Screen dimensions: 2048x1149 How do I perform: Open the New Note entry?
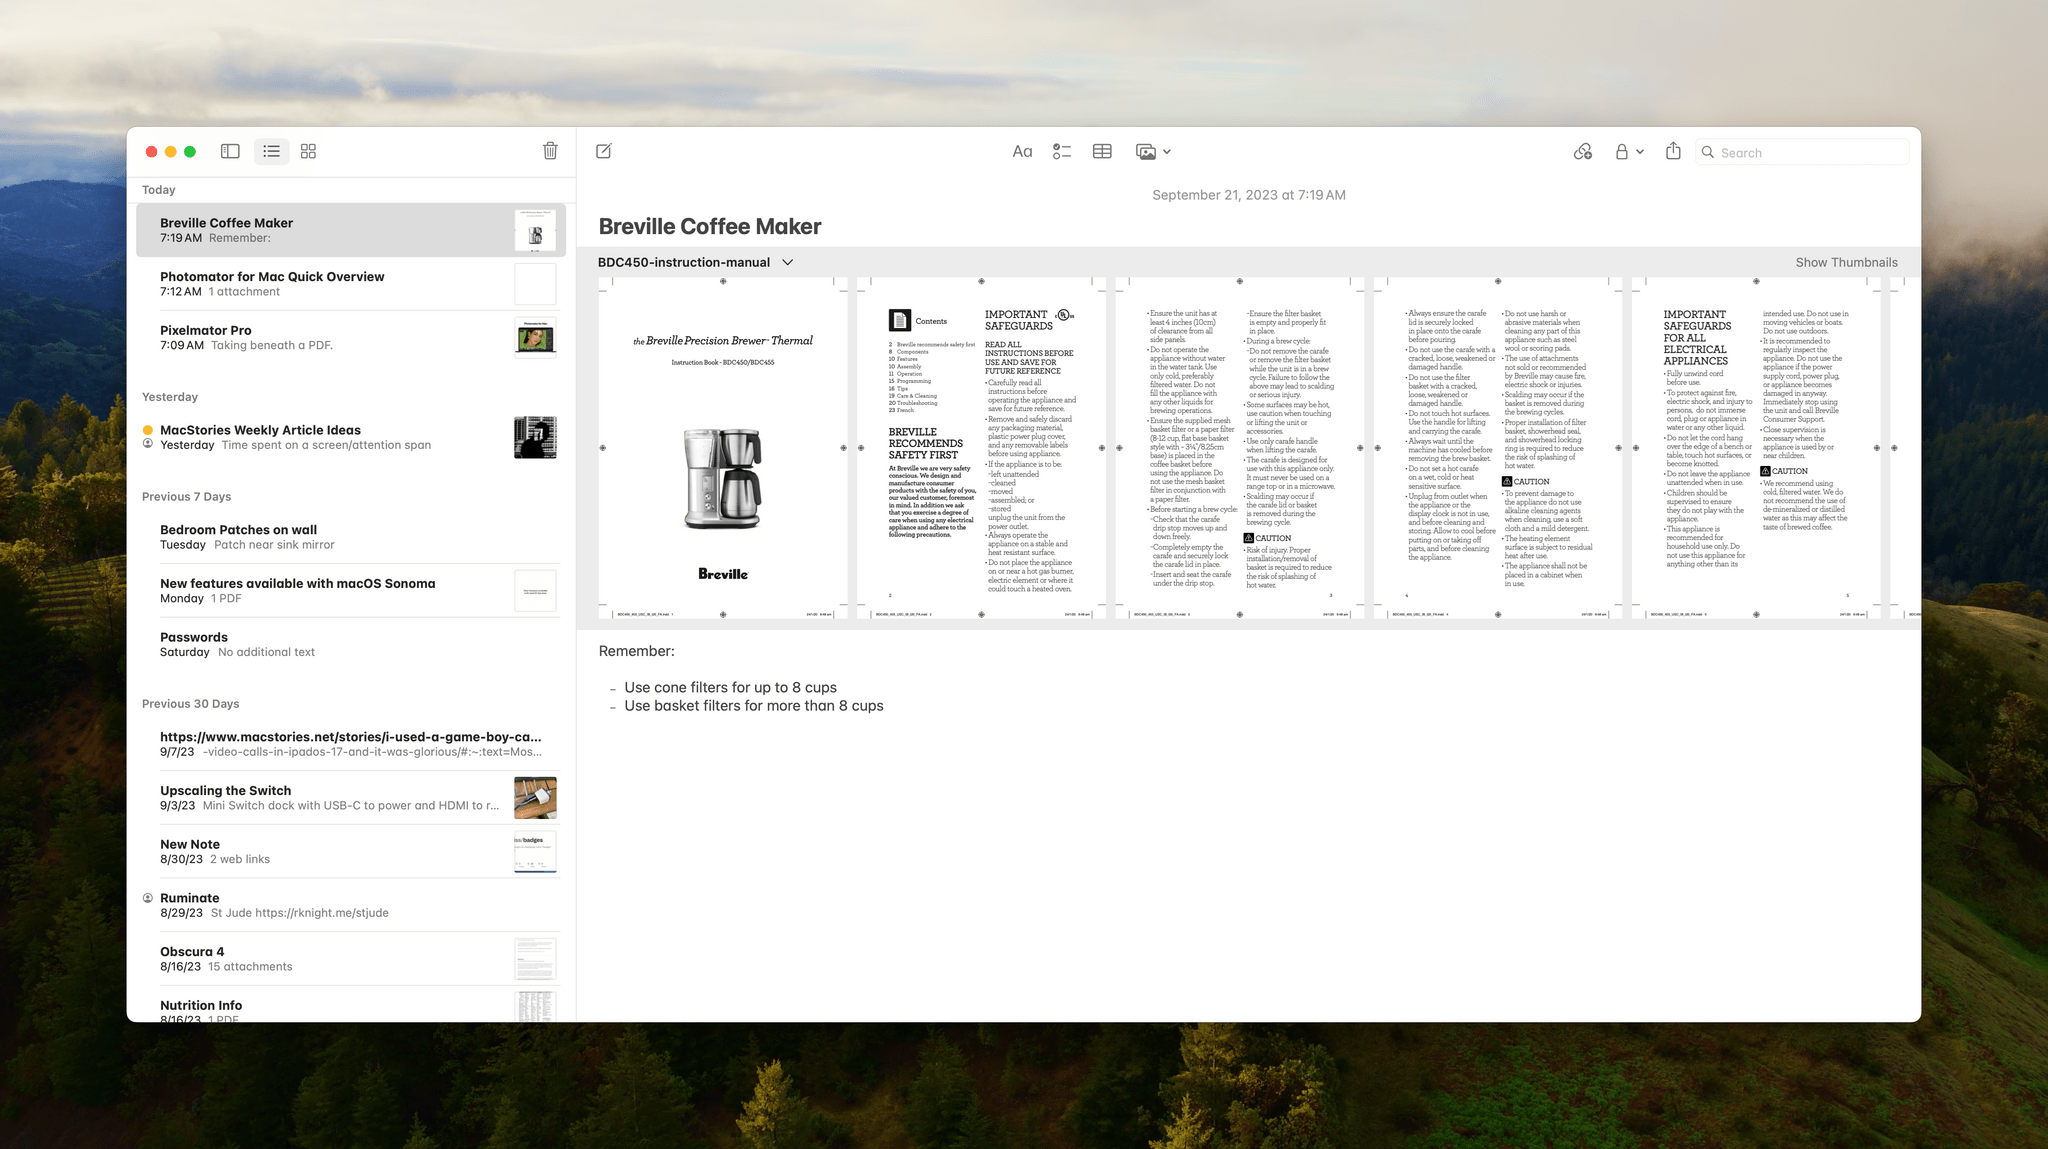[351, 851]
